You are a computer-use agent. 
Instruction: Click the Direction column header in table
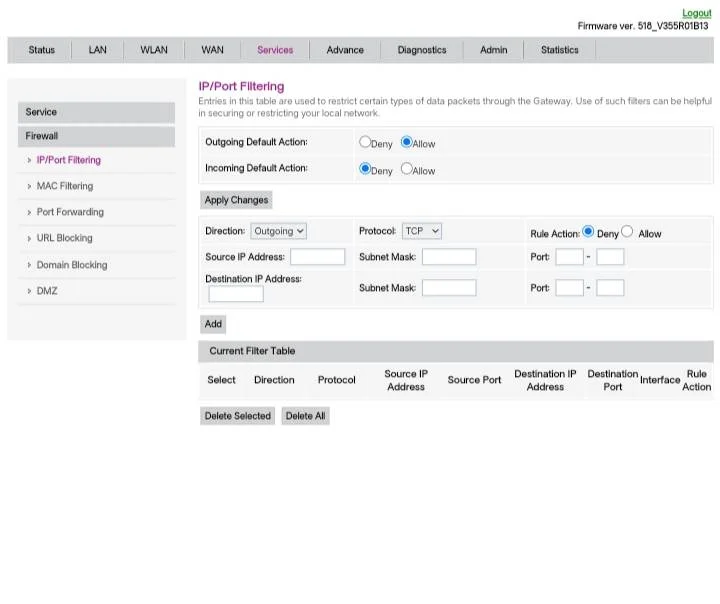(274, 380)
